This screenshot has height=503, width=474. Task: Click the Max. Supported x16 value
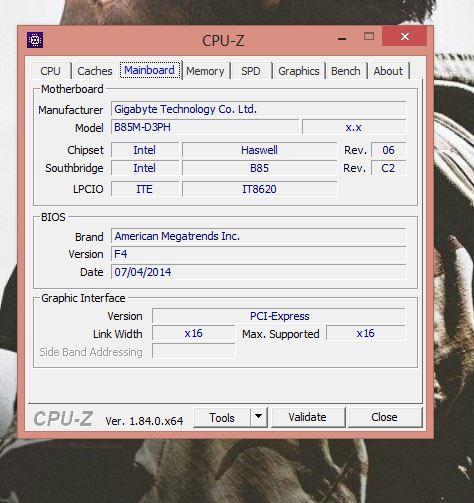click(x=366, y=333)
